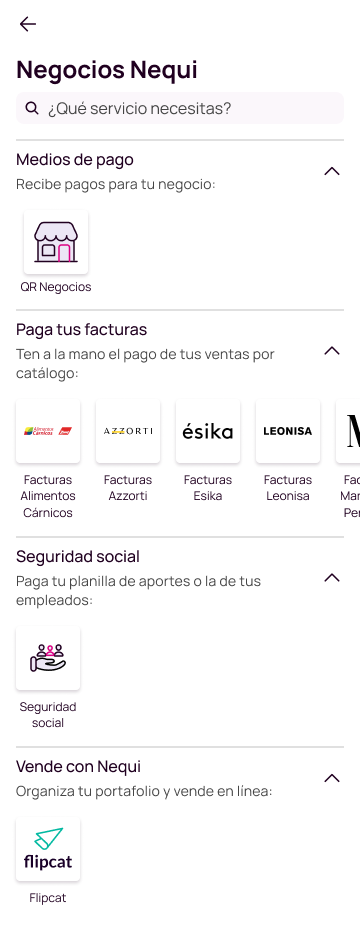The width and height of the screenshot is (360, 926).
Task: Launch the Flipcat logo tile
Action: coord(48,849)
